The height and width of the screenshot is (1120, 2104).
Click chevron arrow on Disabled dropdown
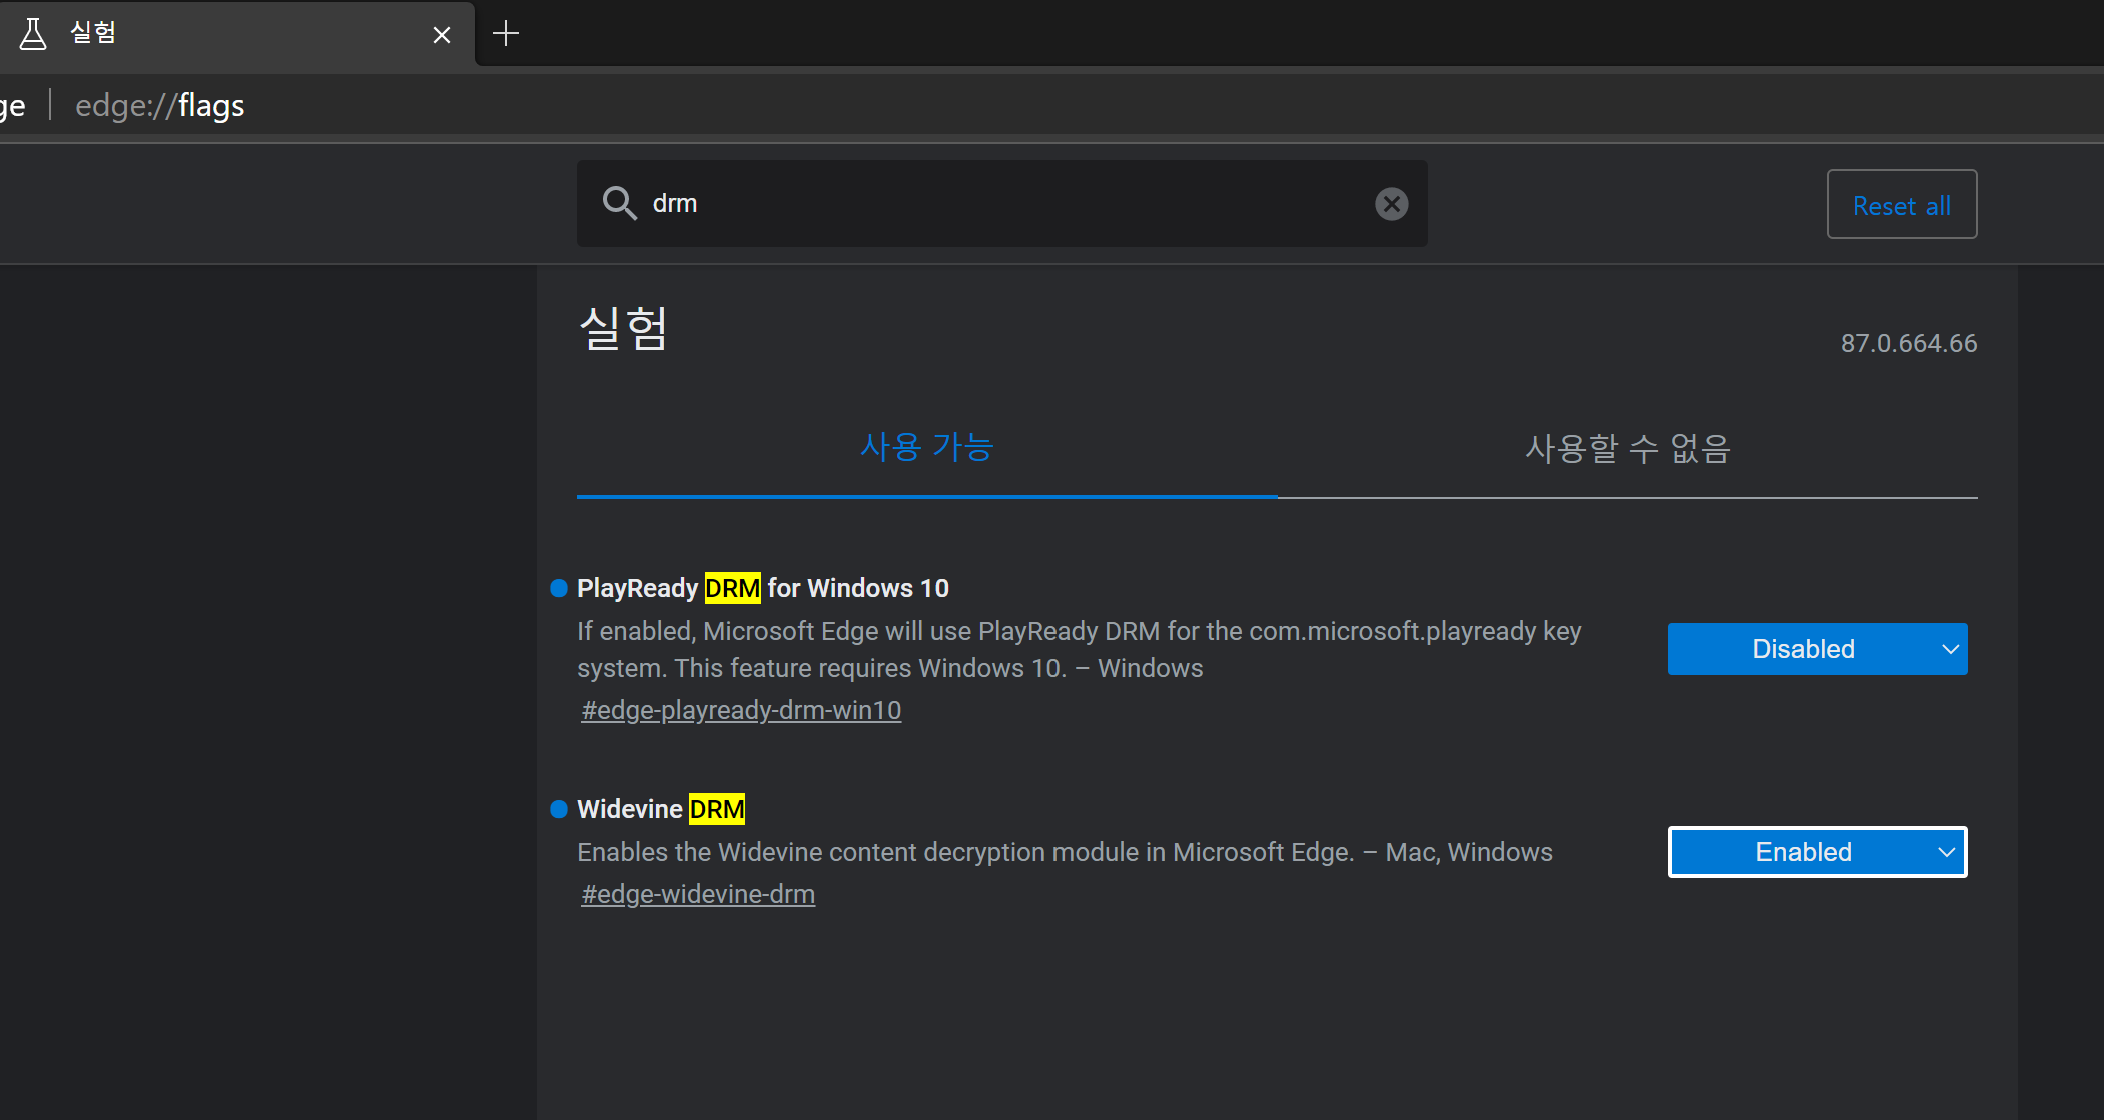pyautogui.click(x=1949, y=649)
